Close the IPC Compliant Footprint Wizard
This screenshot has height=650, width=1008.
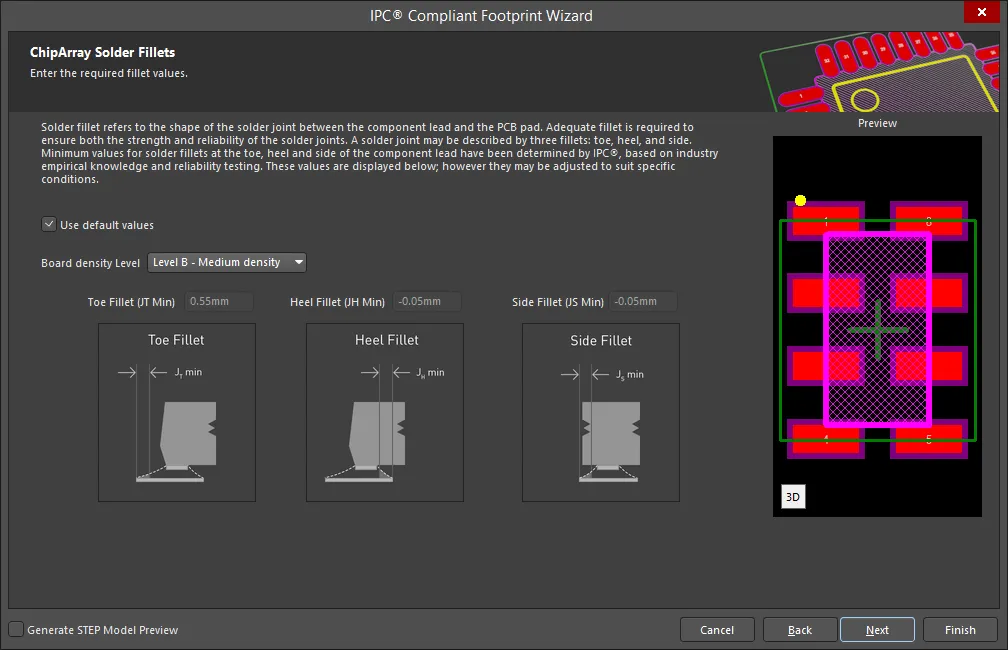point(982,12)
